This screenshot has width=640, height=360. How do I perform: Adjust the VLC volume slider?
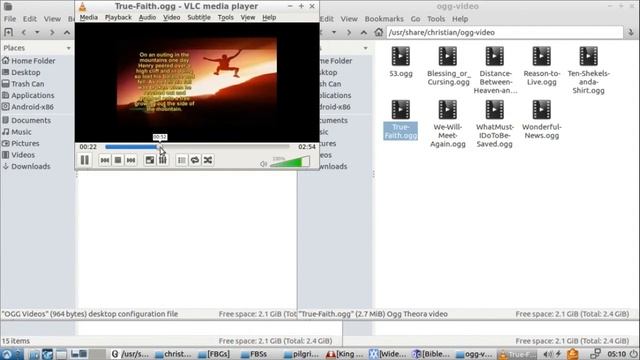[x=290, y=162]
